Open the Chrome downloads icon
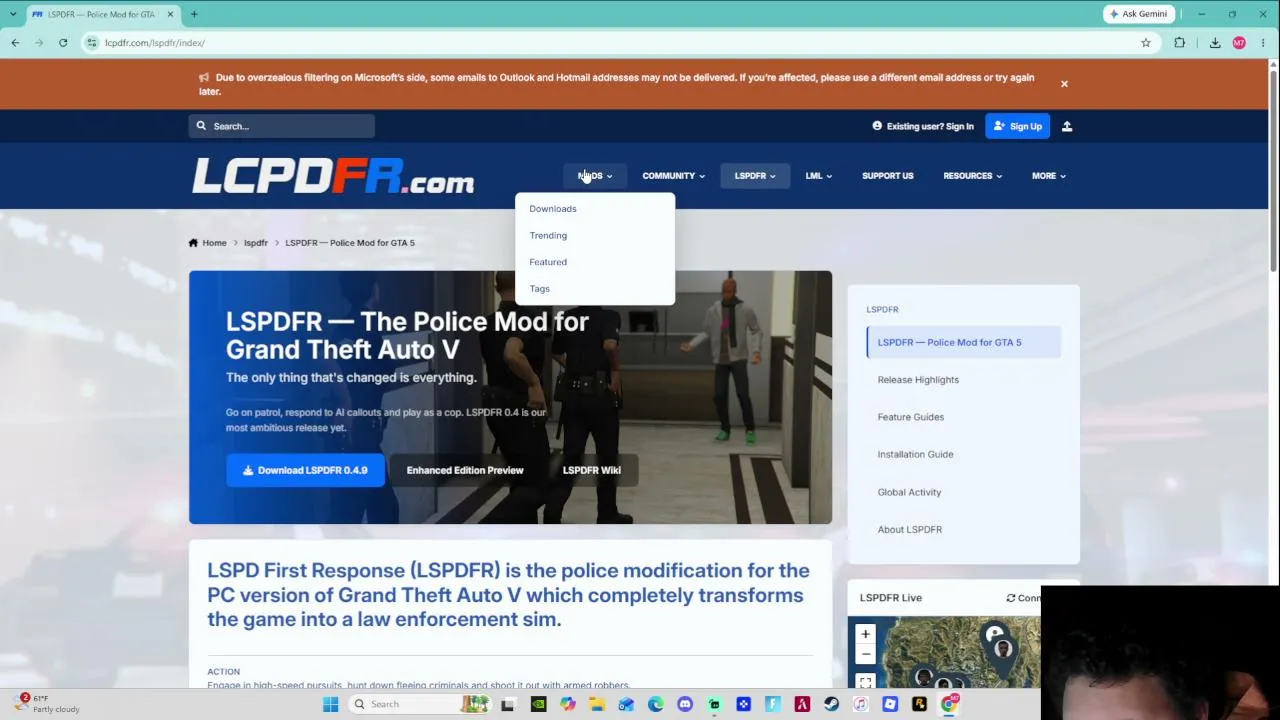Image resolution: width=1280 pixels, height=720 pixels. pyautogui.click(x=1215, y=43)
